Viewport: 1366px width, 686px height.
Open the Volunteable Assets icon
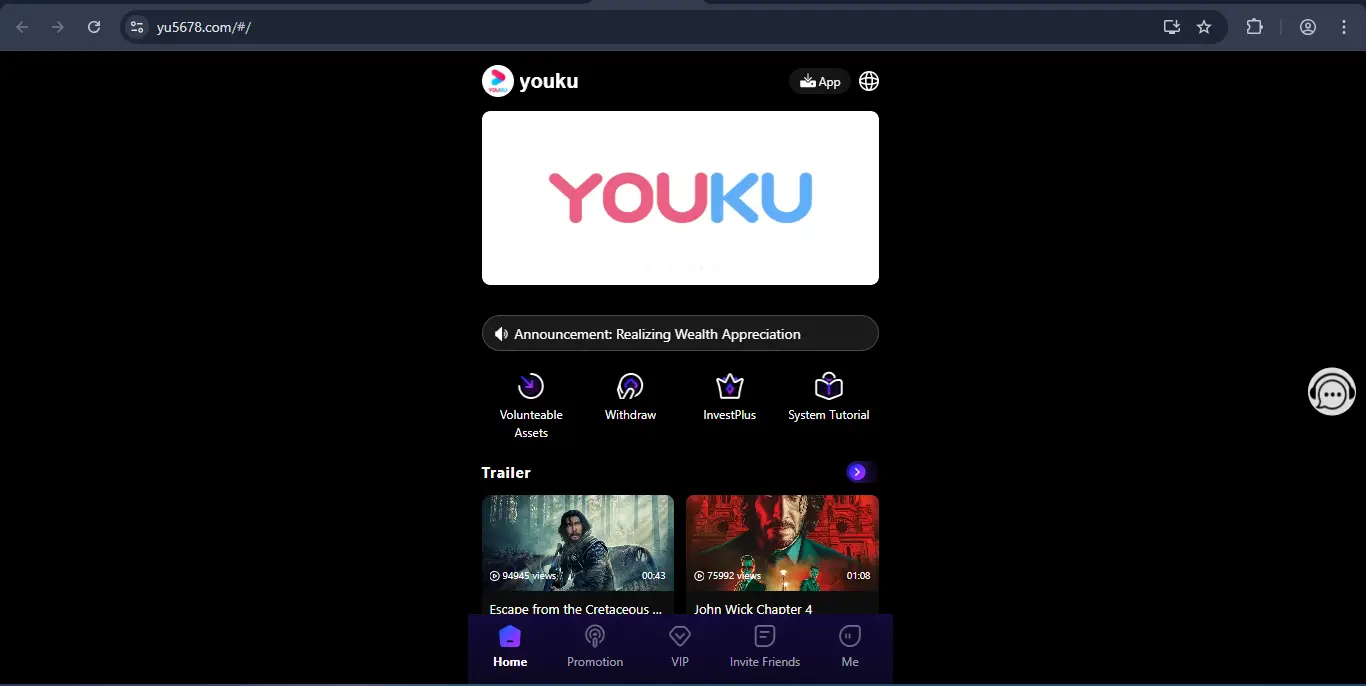coord(530,387)
